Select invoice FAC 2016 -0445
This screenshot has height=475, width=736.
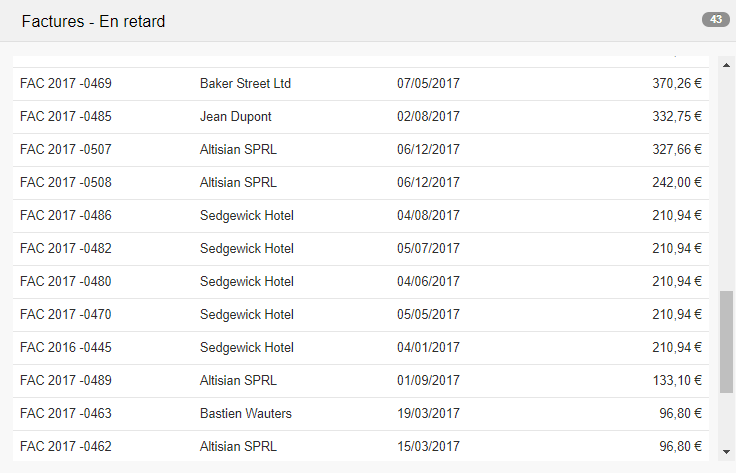point(66,348)
